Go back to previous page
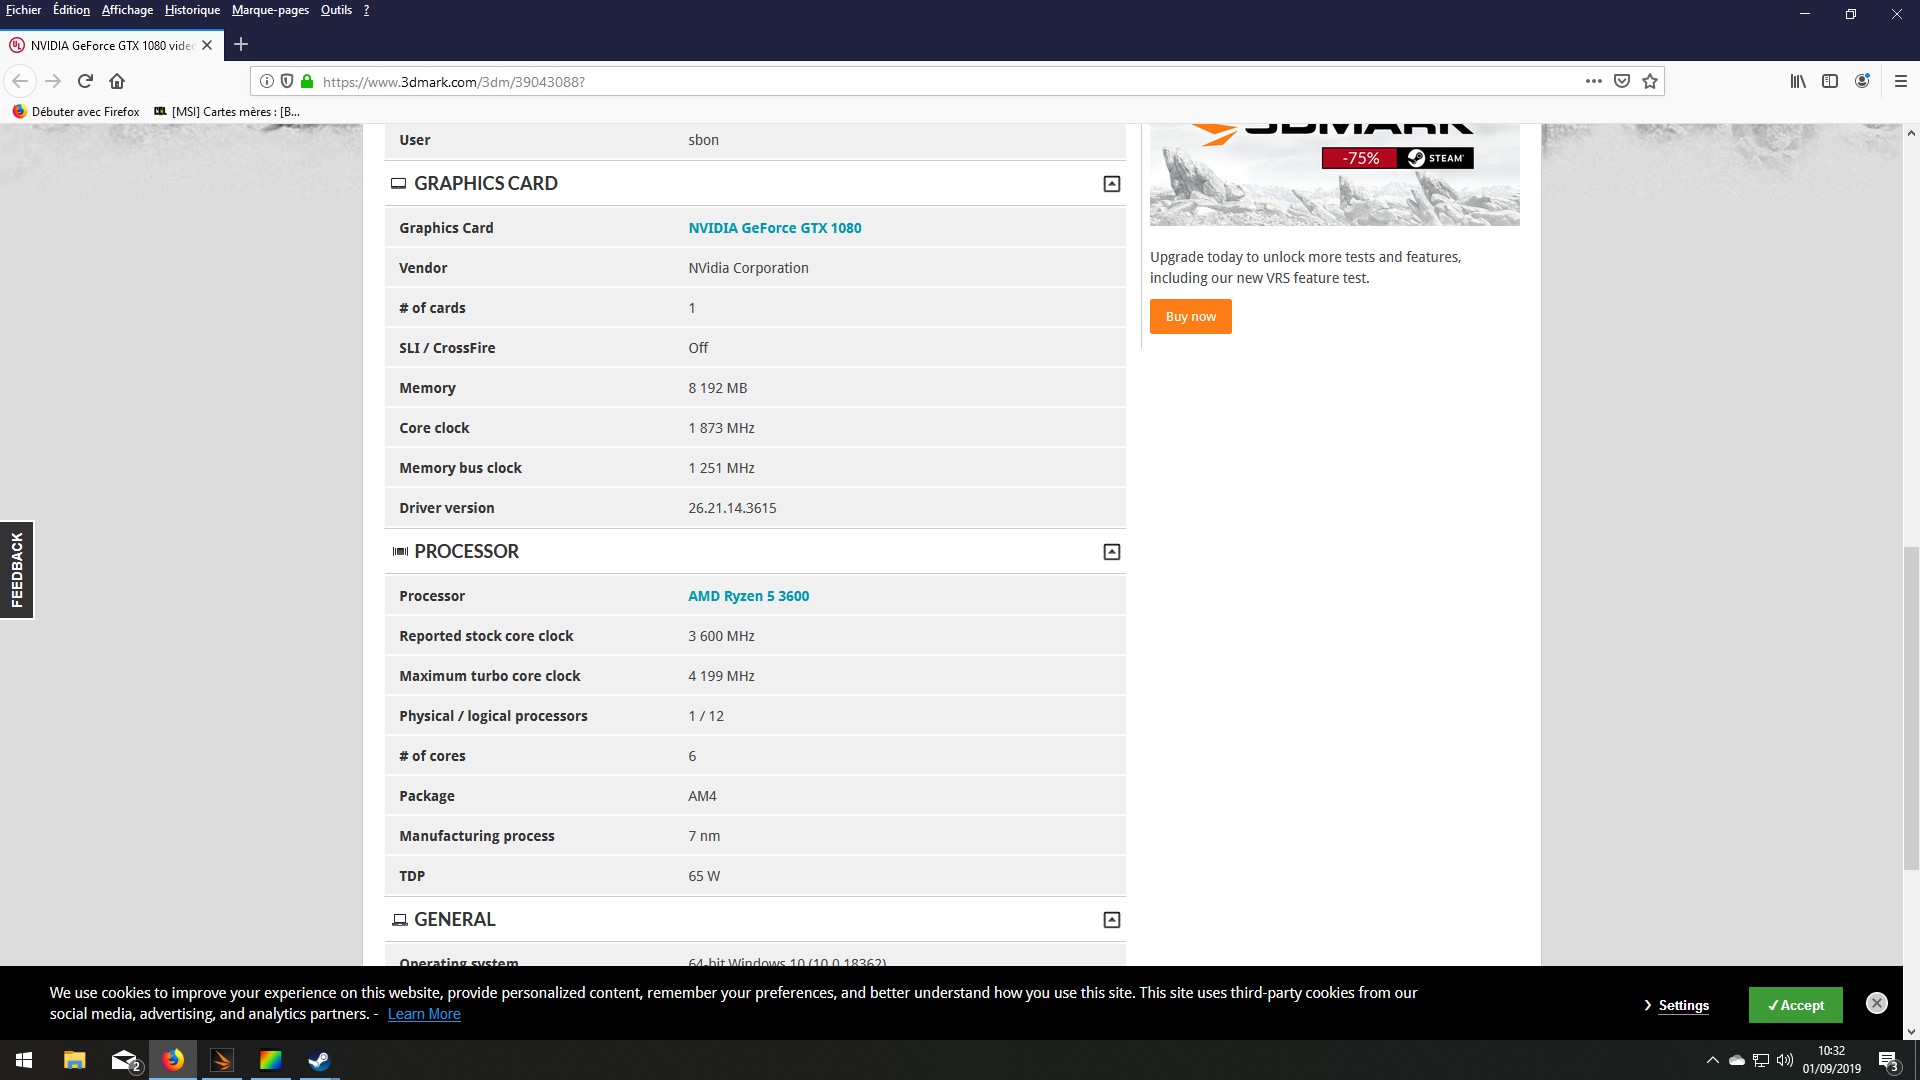1920x1080 pixels. 20,81
